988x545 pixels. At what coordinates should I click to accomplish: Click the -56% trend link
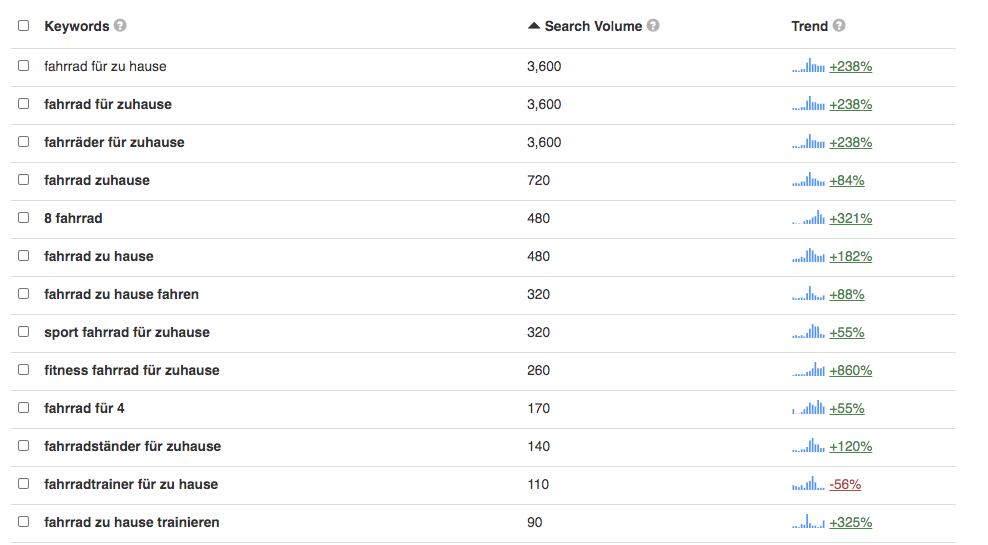point(845,485)
